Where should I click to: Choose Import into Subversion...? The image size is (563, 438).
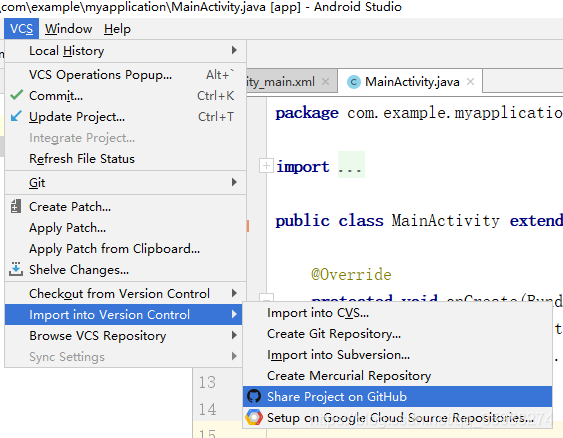397,355
